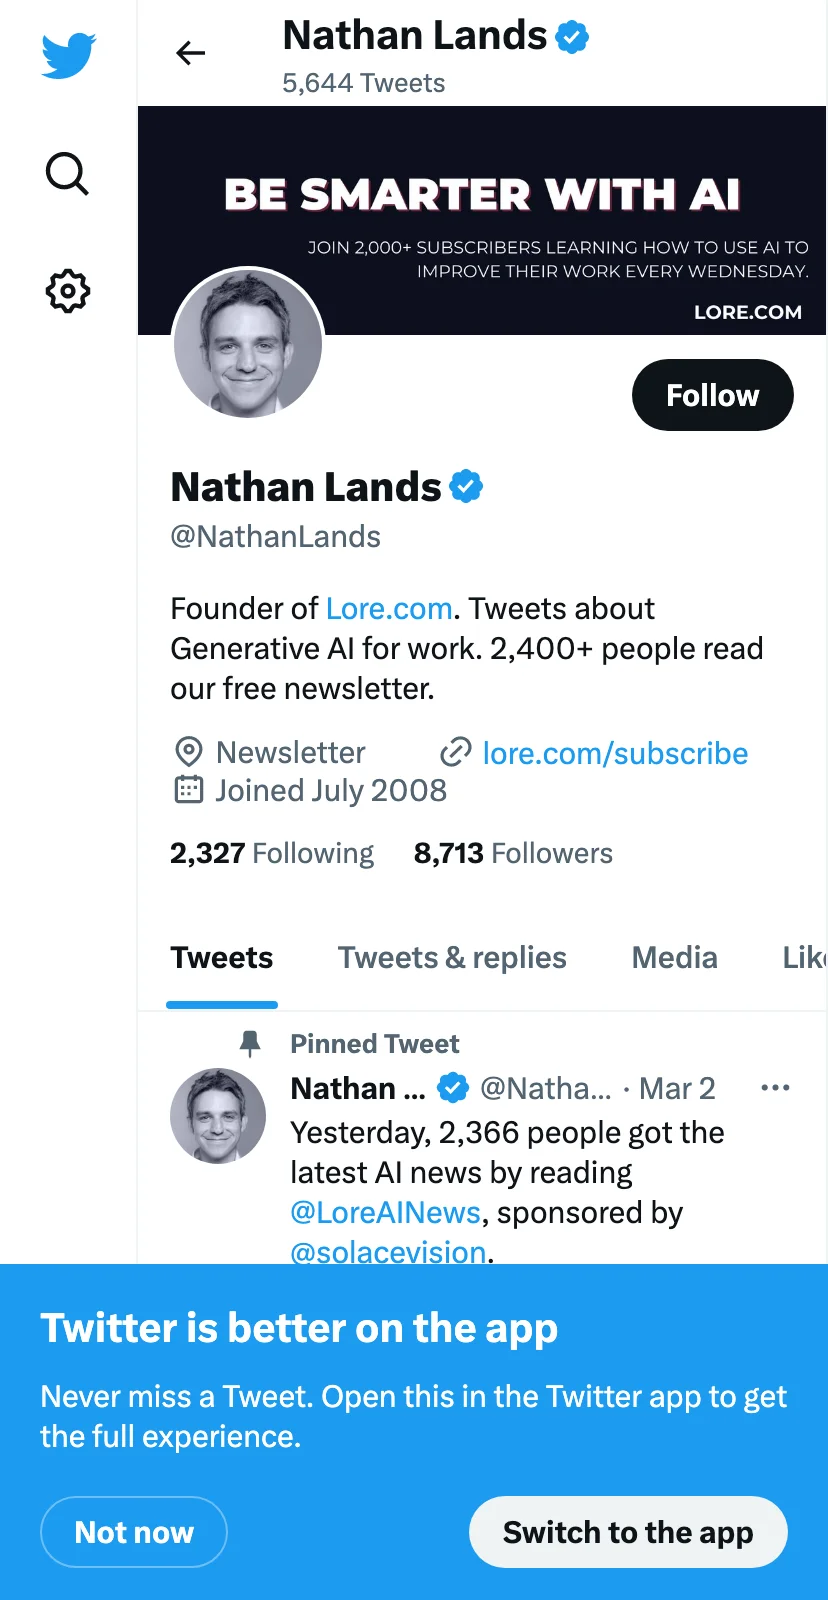Open the @LoreAINews mention in tweet
Image resolution: width=828 pixels, height=1600 pixels.
tap(385, 1213)
